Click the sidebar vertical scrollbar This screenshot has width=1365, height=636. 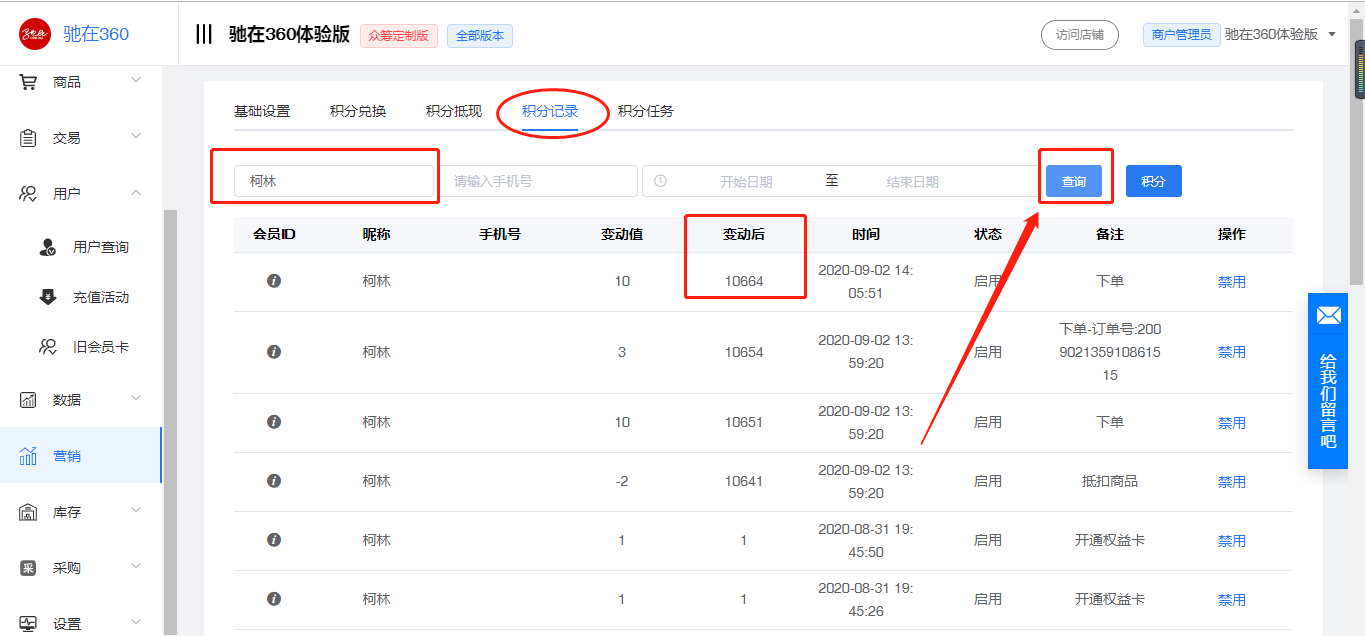170,422
